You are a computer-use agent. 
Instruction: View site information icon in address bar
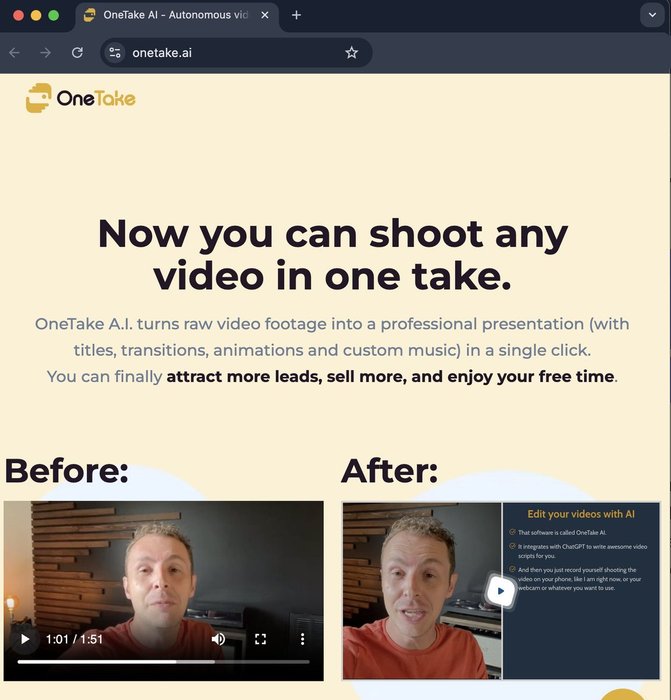pos(115,53)
